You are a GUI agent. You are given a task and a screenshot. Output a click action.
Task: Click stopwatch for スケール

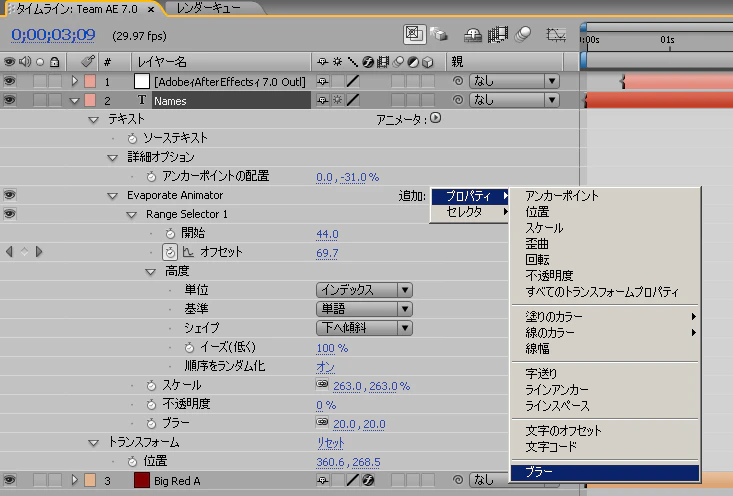point(151,386)
